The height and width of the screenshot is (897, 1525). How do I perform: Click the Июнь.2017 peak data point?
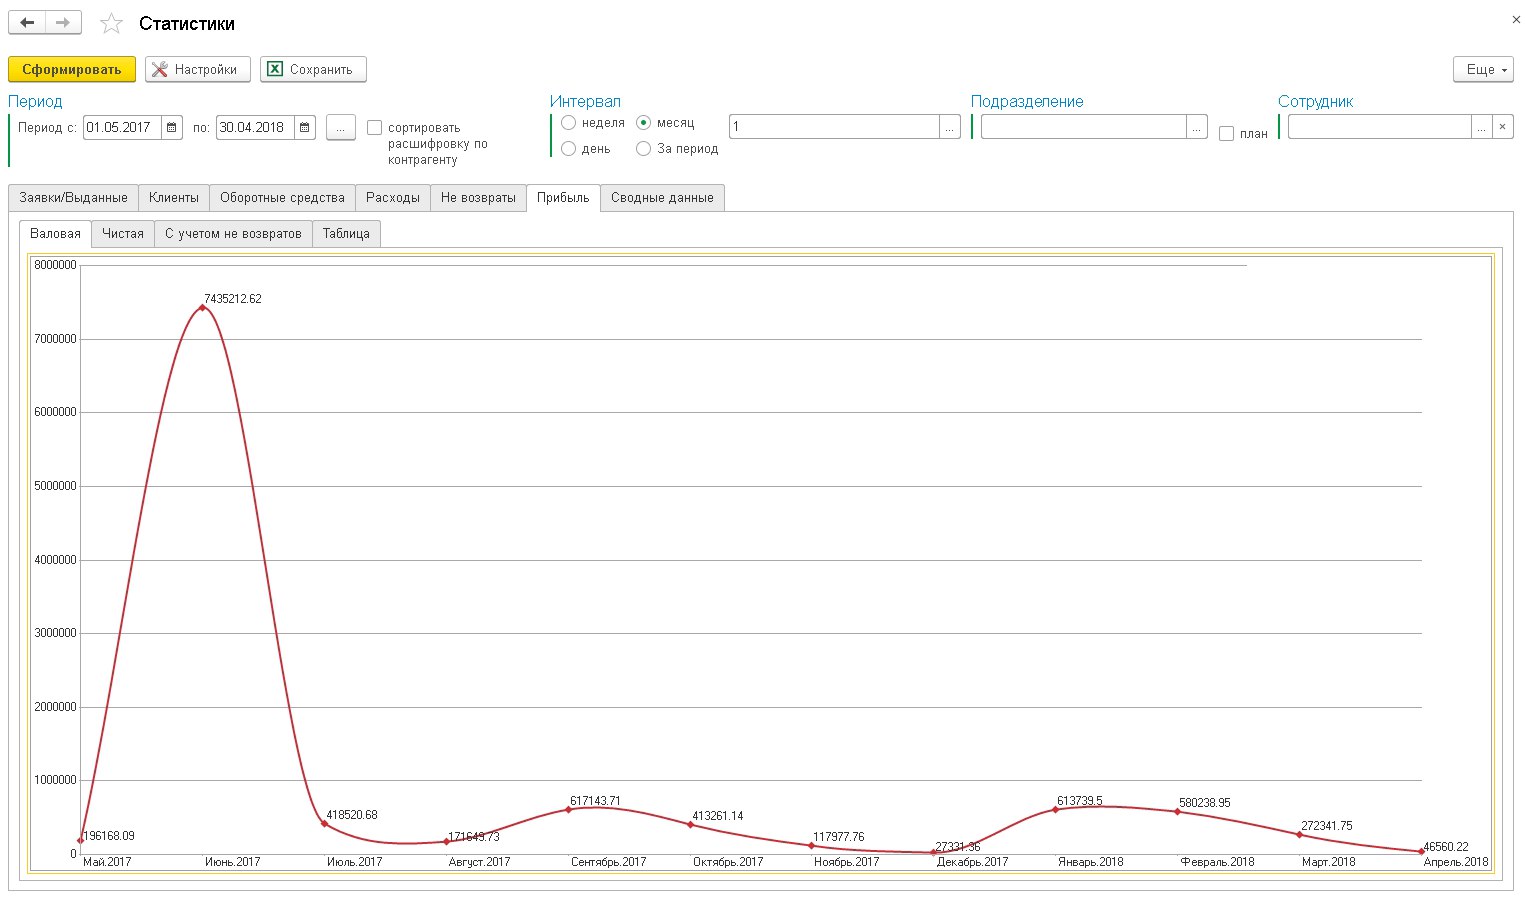click(202, 307)
